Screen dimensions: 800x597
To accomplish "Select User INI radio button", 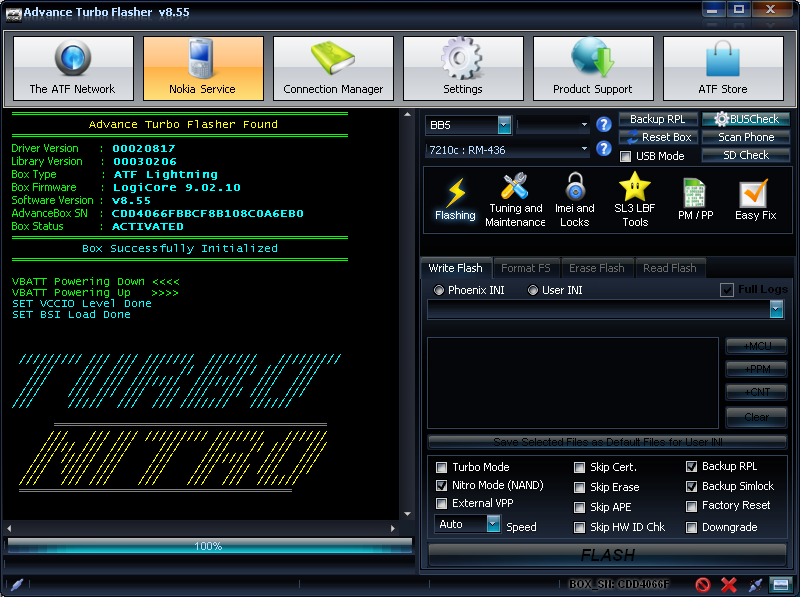I will point(533,290).
